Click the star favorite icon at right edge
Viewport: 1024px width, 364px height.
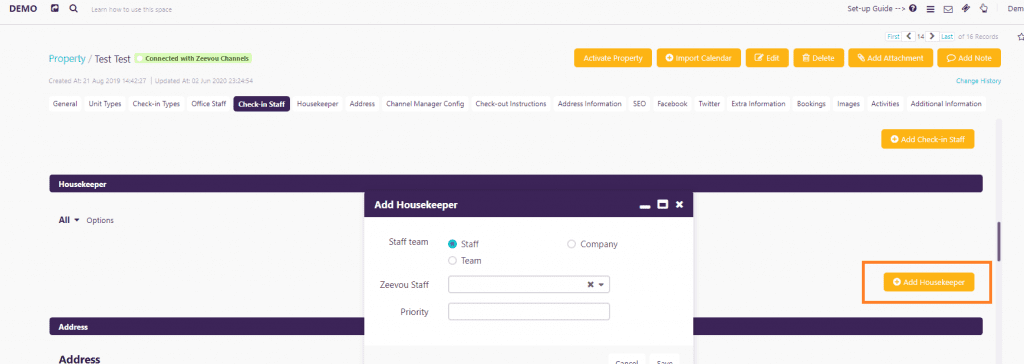pos(1020,37)
